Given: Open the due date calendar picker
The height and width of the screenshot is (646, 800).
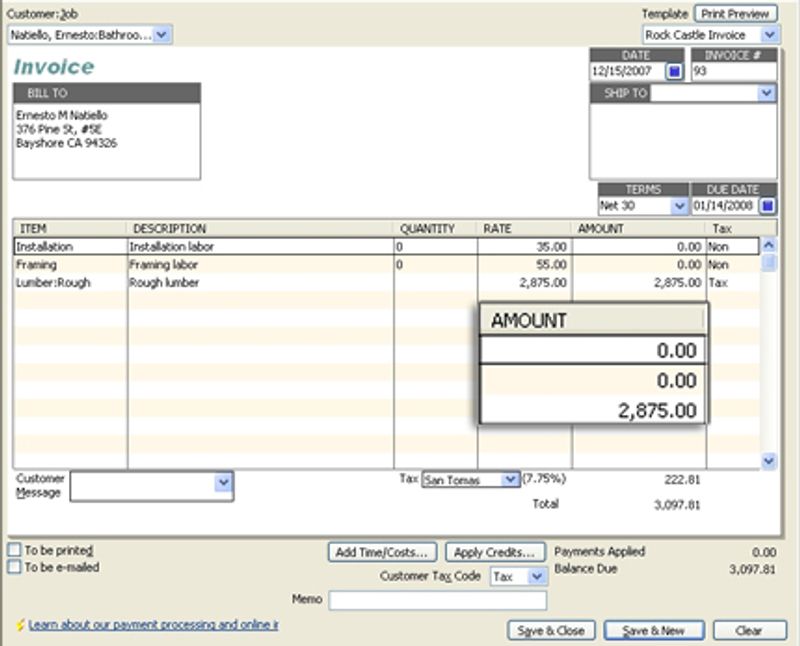Looking at the screenshot, I should pyautogui.click(x=767, y=206).
